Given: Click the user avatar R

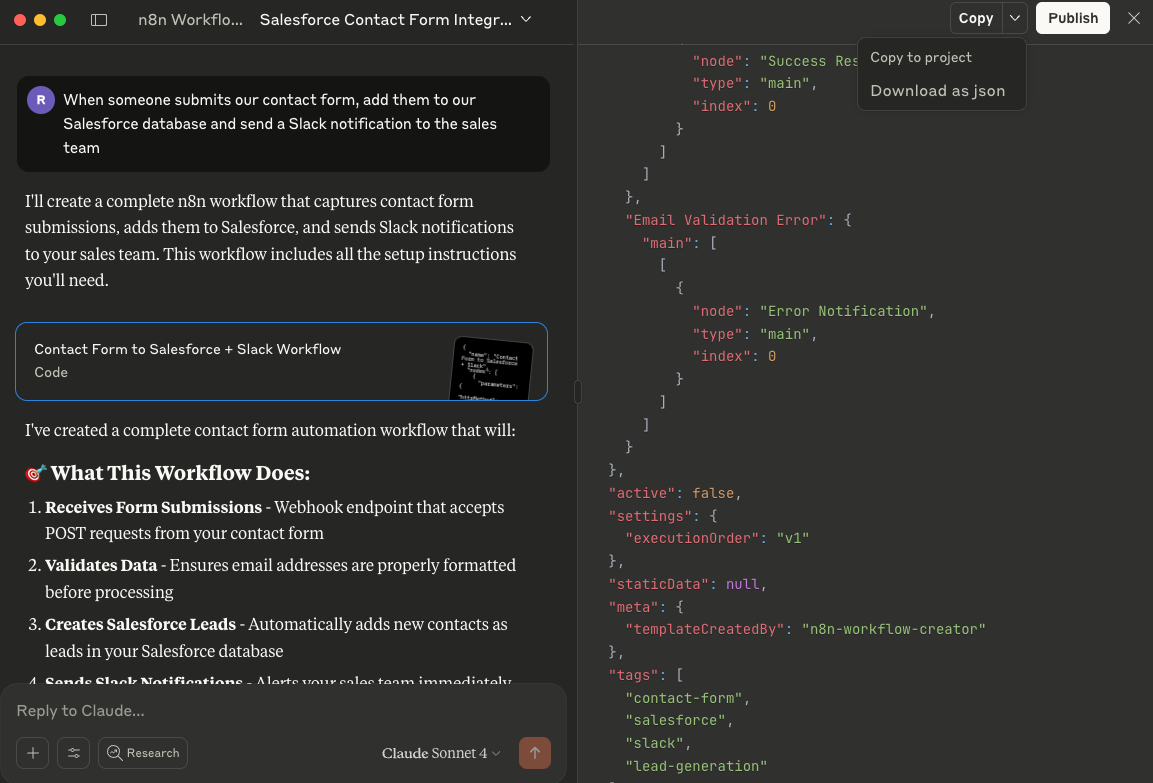Looking at the screenshot, I should pyautogui.click(x=41, y=100).
